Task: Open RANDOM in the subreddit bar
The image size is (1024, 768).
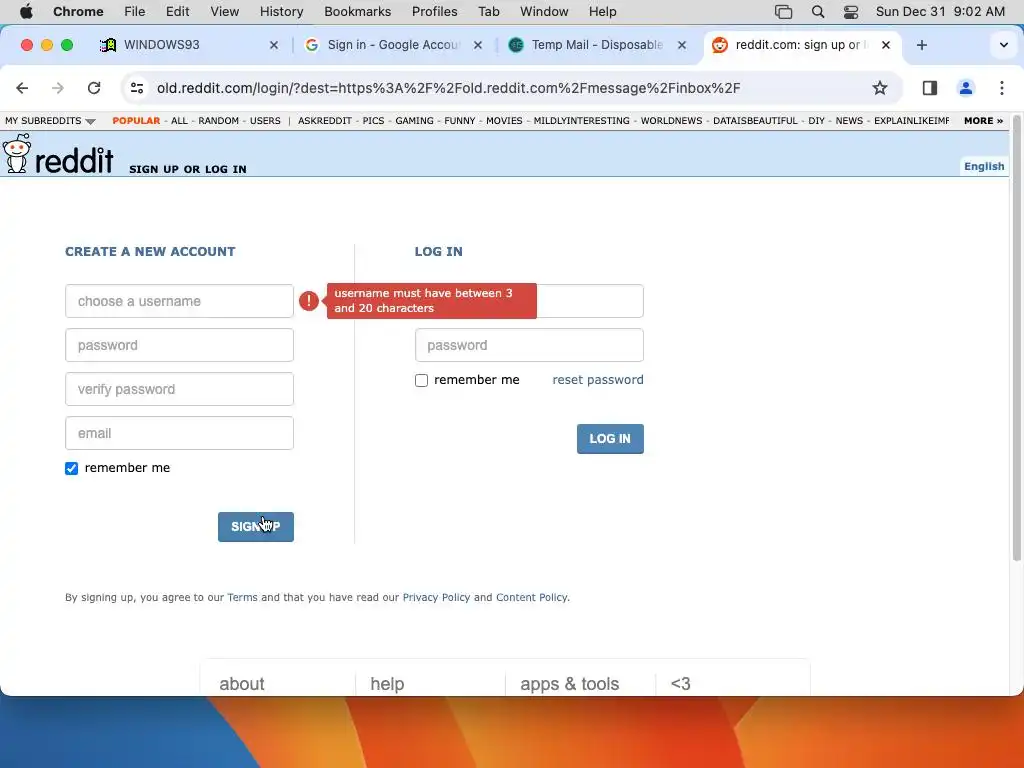Action: pos(219,121)
